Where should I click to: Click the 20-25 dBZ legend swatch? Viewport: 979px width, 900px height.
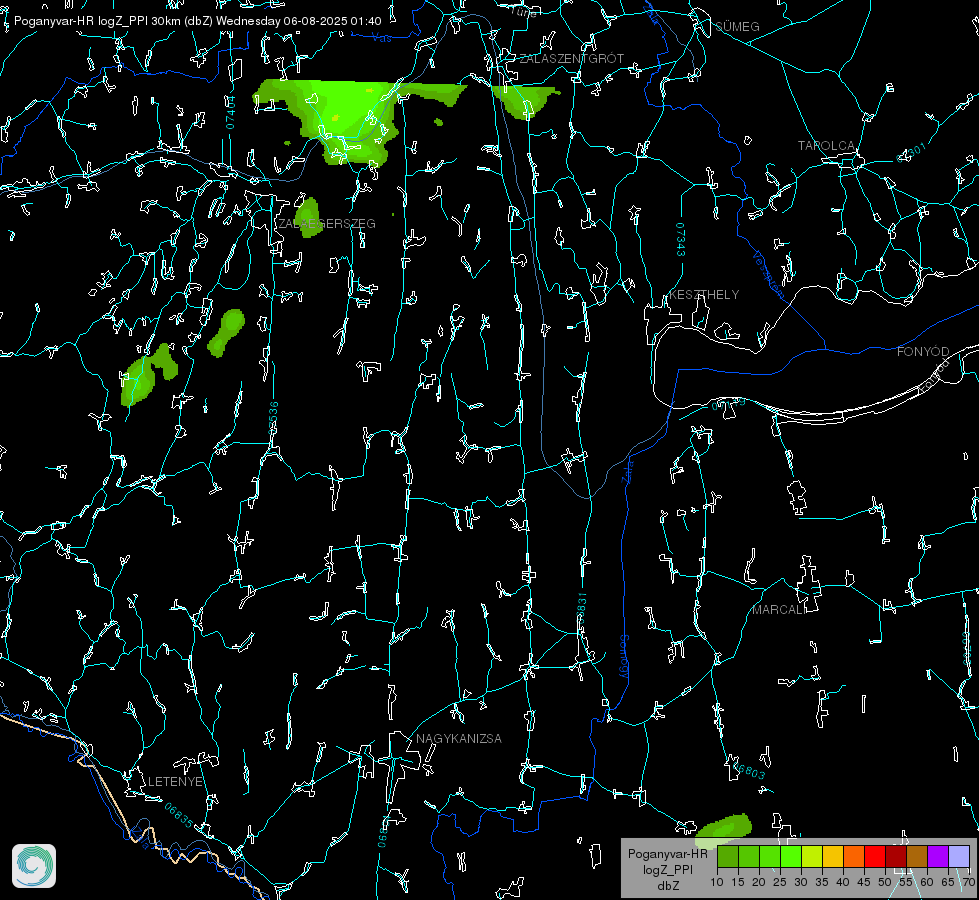tap(770, 856)
